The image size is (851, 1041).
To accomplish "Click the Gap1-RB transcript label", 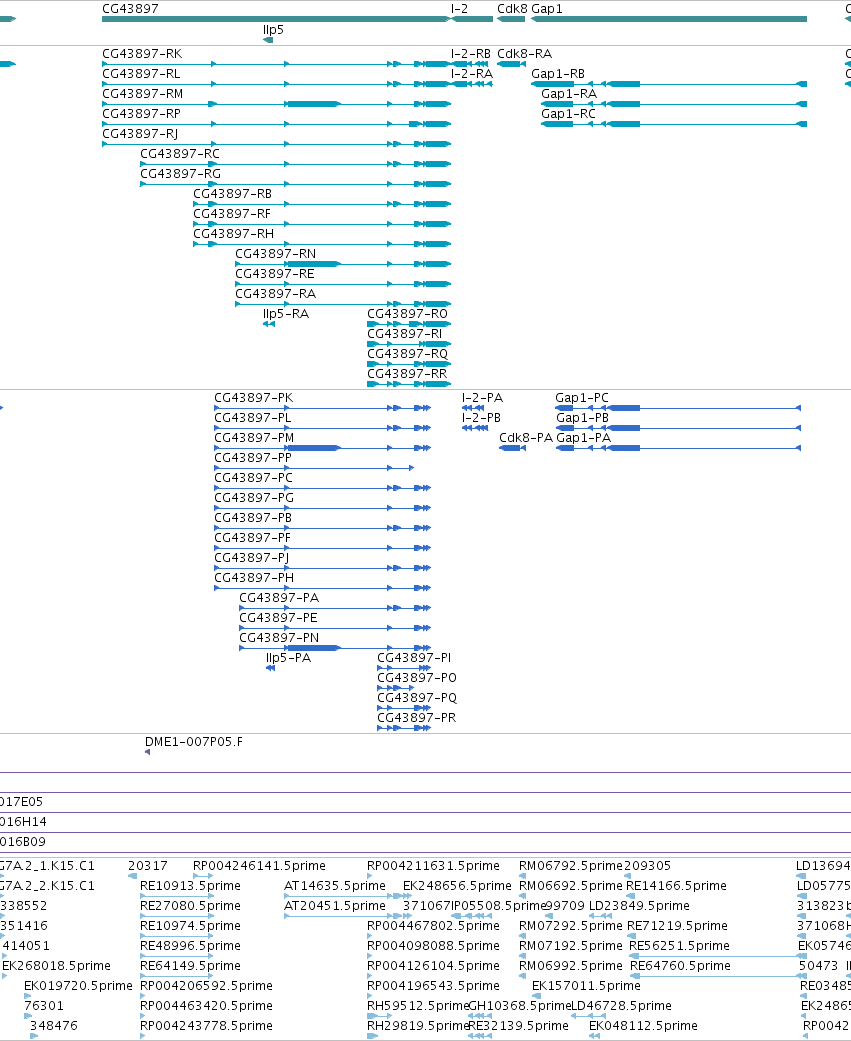I will pyautogui.click(x=558, y=74).
